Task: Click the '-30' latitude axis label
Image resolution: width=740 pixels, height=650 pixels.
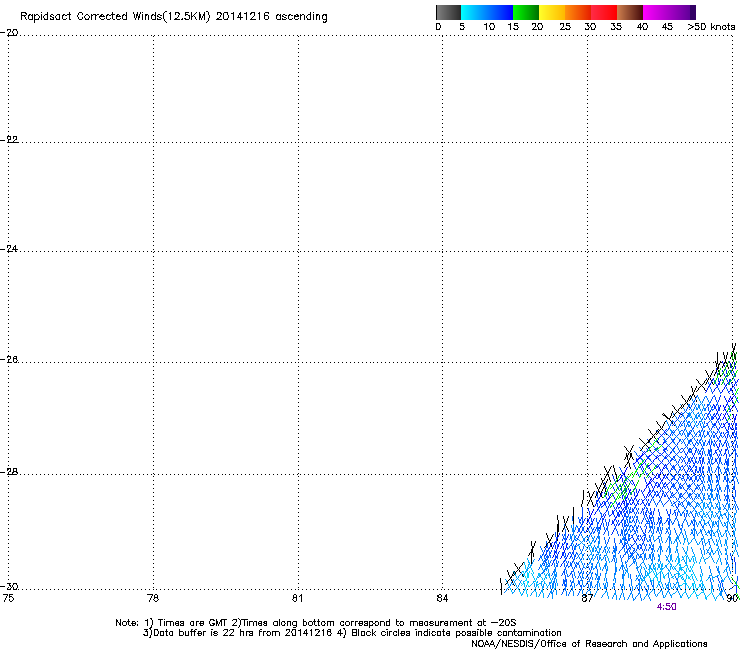Action: tap(9, 586)
